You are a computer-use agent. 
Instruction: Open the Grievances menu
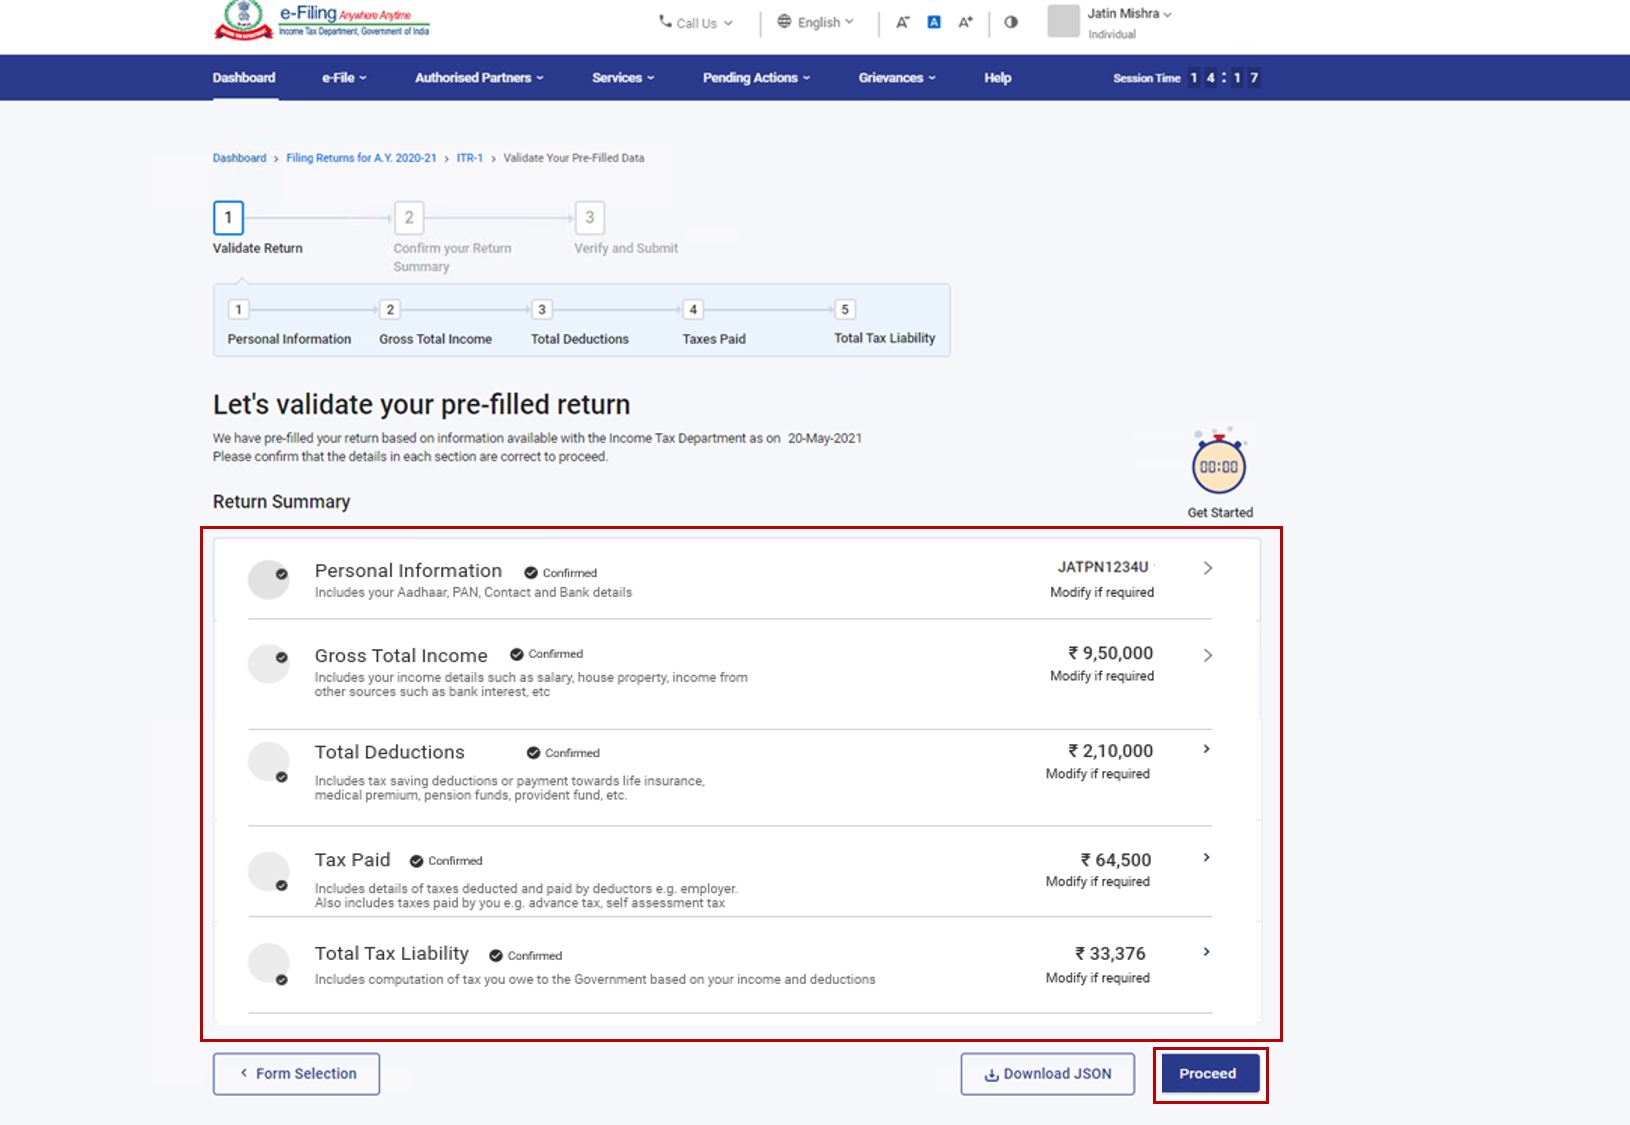point(895,77)
